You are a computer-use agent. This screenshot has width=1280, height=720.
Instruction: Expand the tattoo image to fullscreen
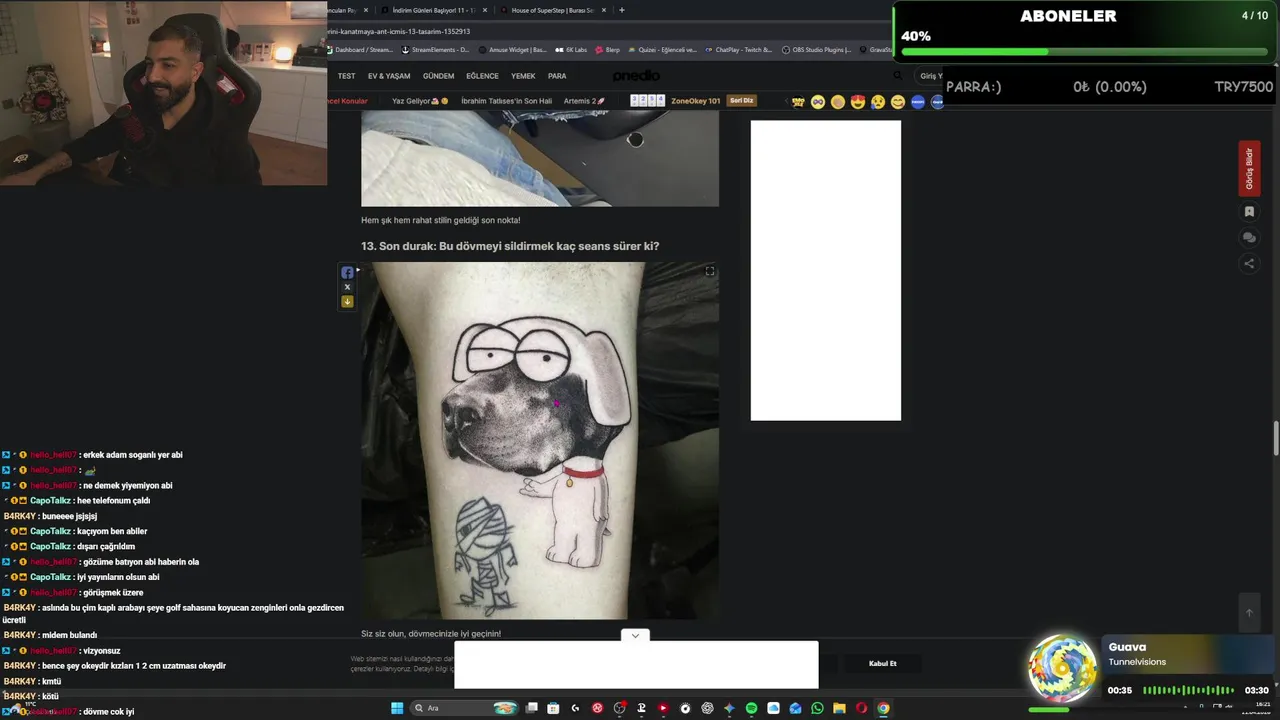(709, 271)
